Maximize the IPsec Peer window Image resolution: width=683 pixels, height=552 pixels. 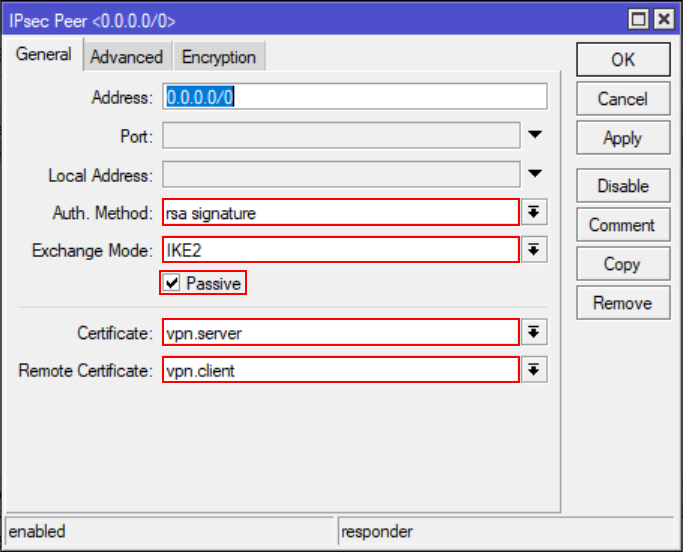point(637,18)
